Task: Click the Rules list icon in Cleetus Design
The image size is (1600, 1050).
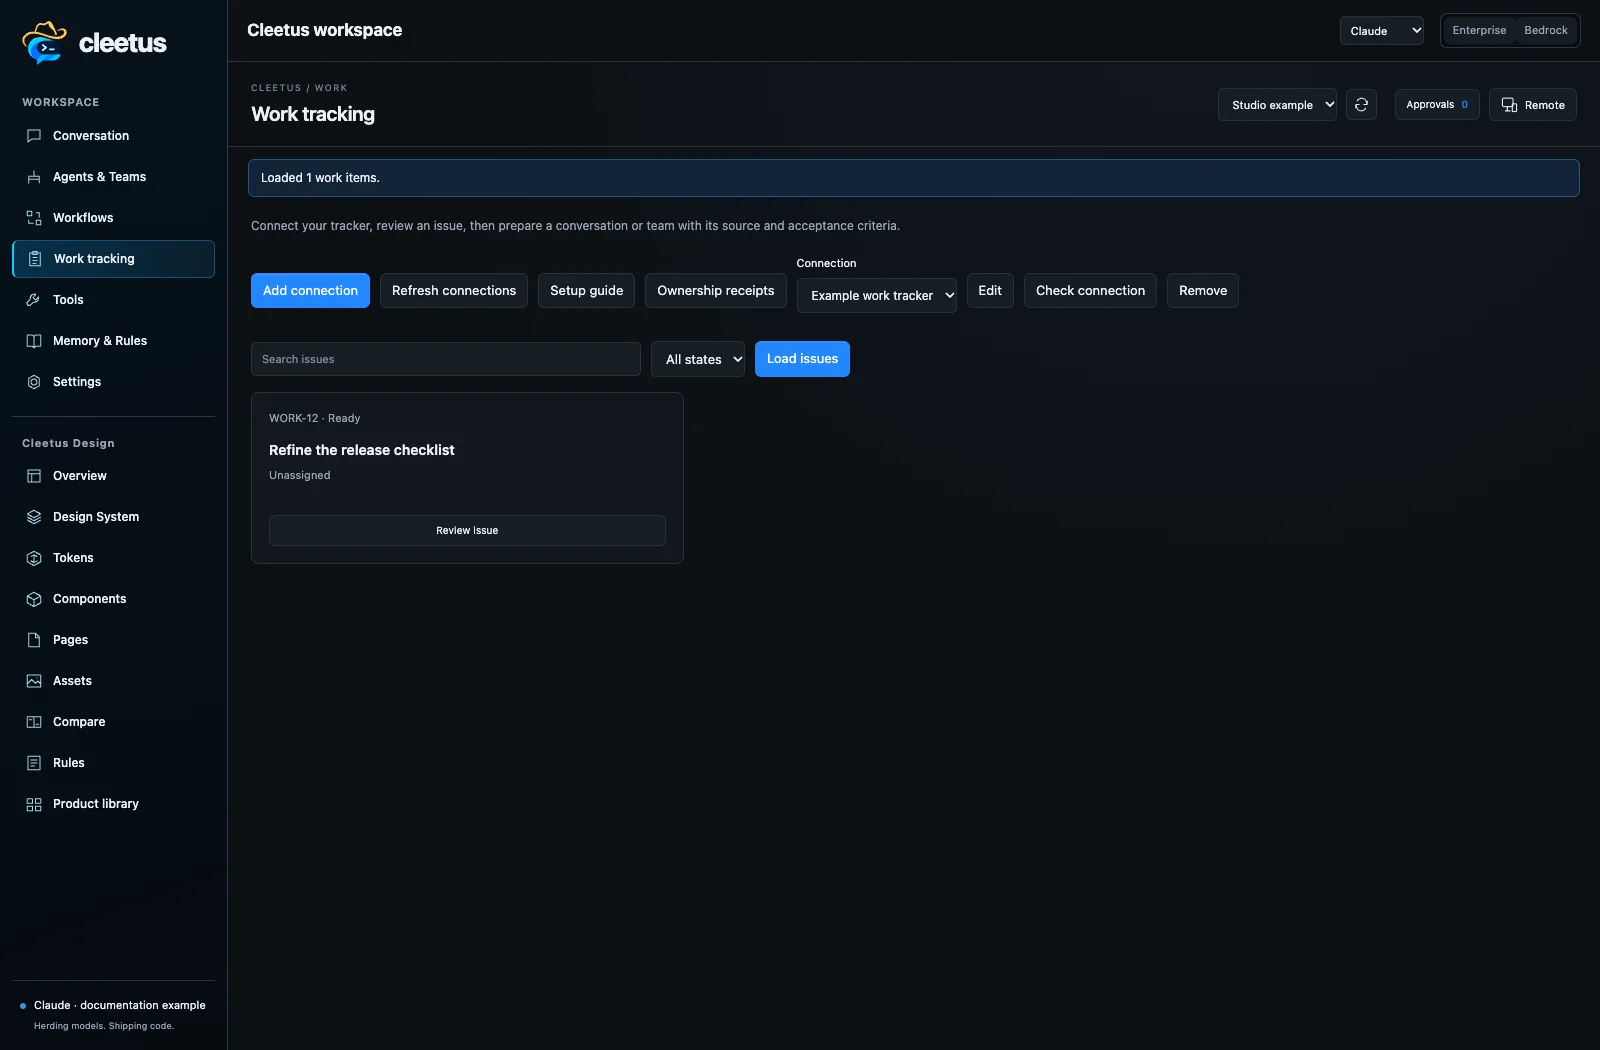Action: [x=34, y=763]
